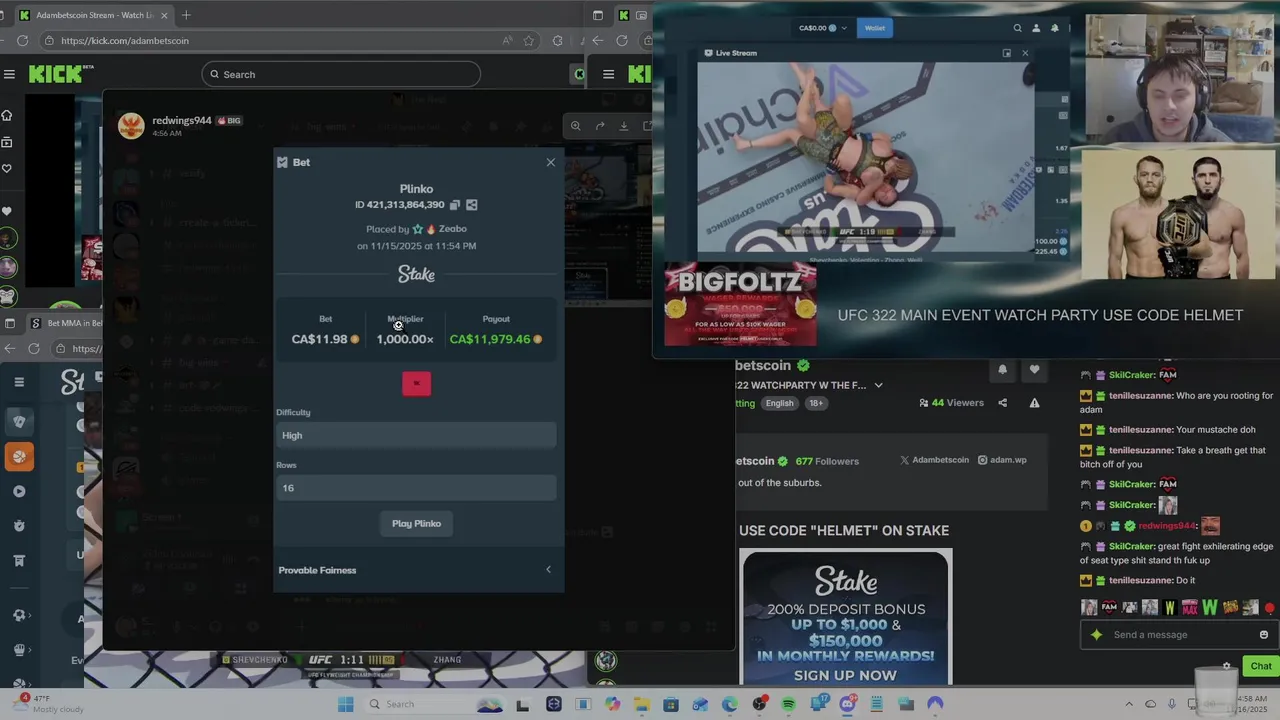The image size is (1280, 720).
Task: Click the stream notification bell button
Action: (1002, 370)
